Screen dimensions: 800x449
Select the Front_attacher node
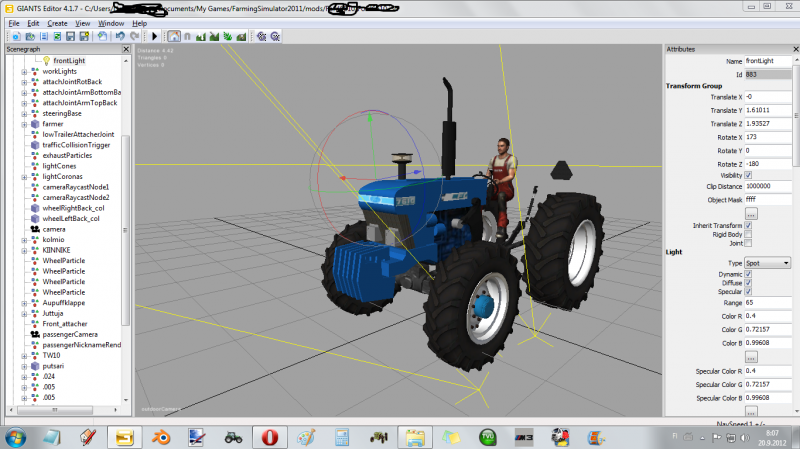click(x=65, y=323)
